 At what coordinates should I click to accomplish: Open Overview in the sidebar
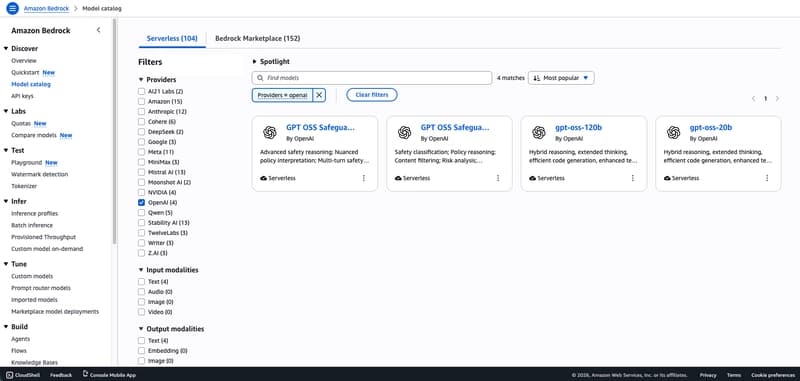pos(24,61)
